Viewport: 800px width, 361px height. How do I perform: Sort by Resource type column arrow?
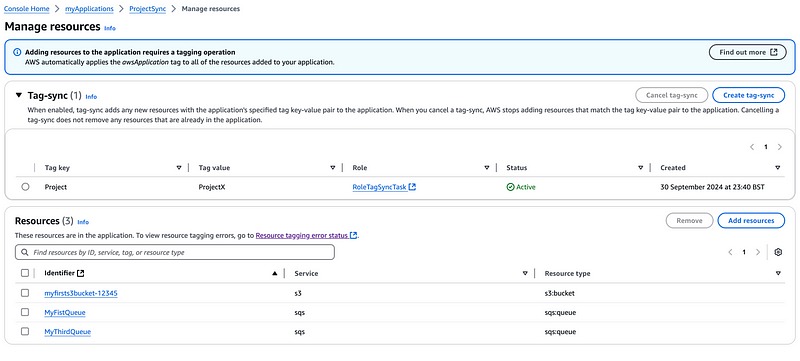(x=778, y=274)
